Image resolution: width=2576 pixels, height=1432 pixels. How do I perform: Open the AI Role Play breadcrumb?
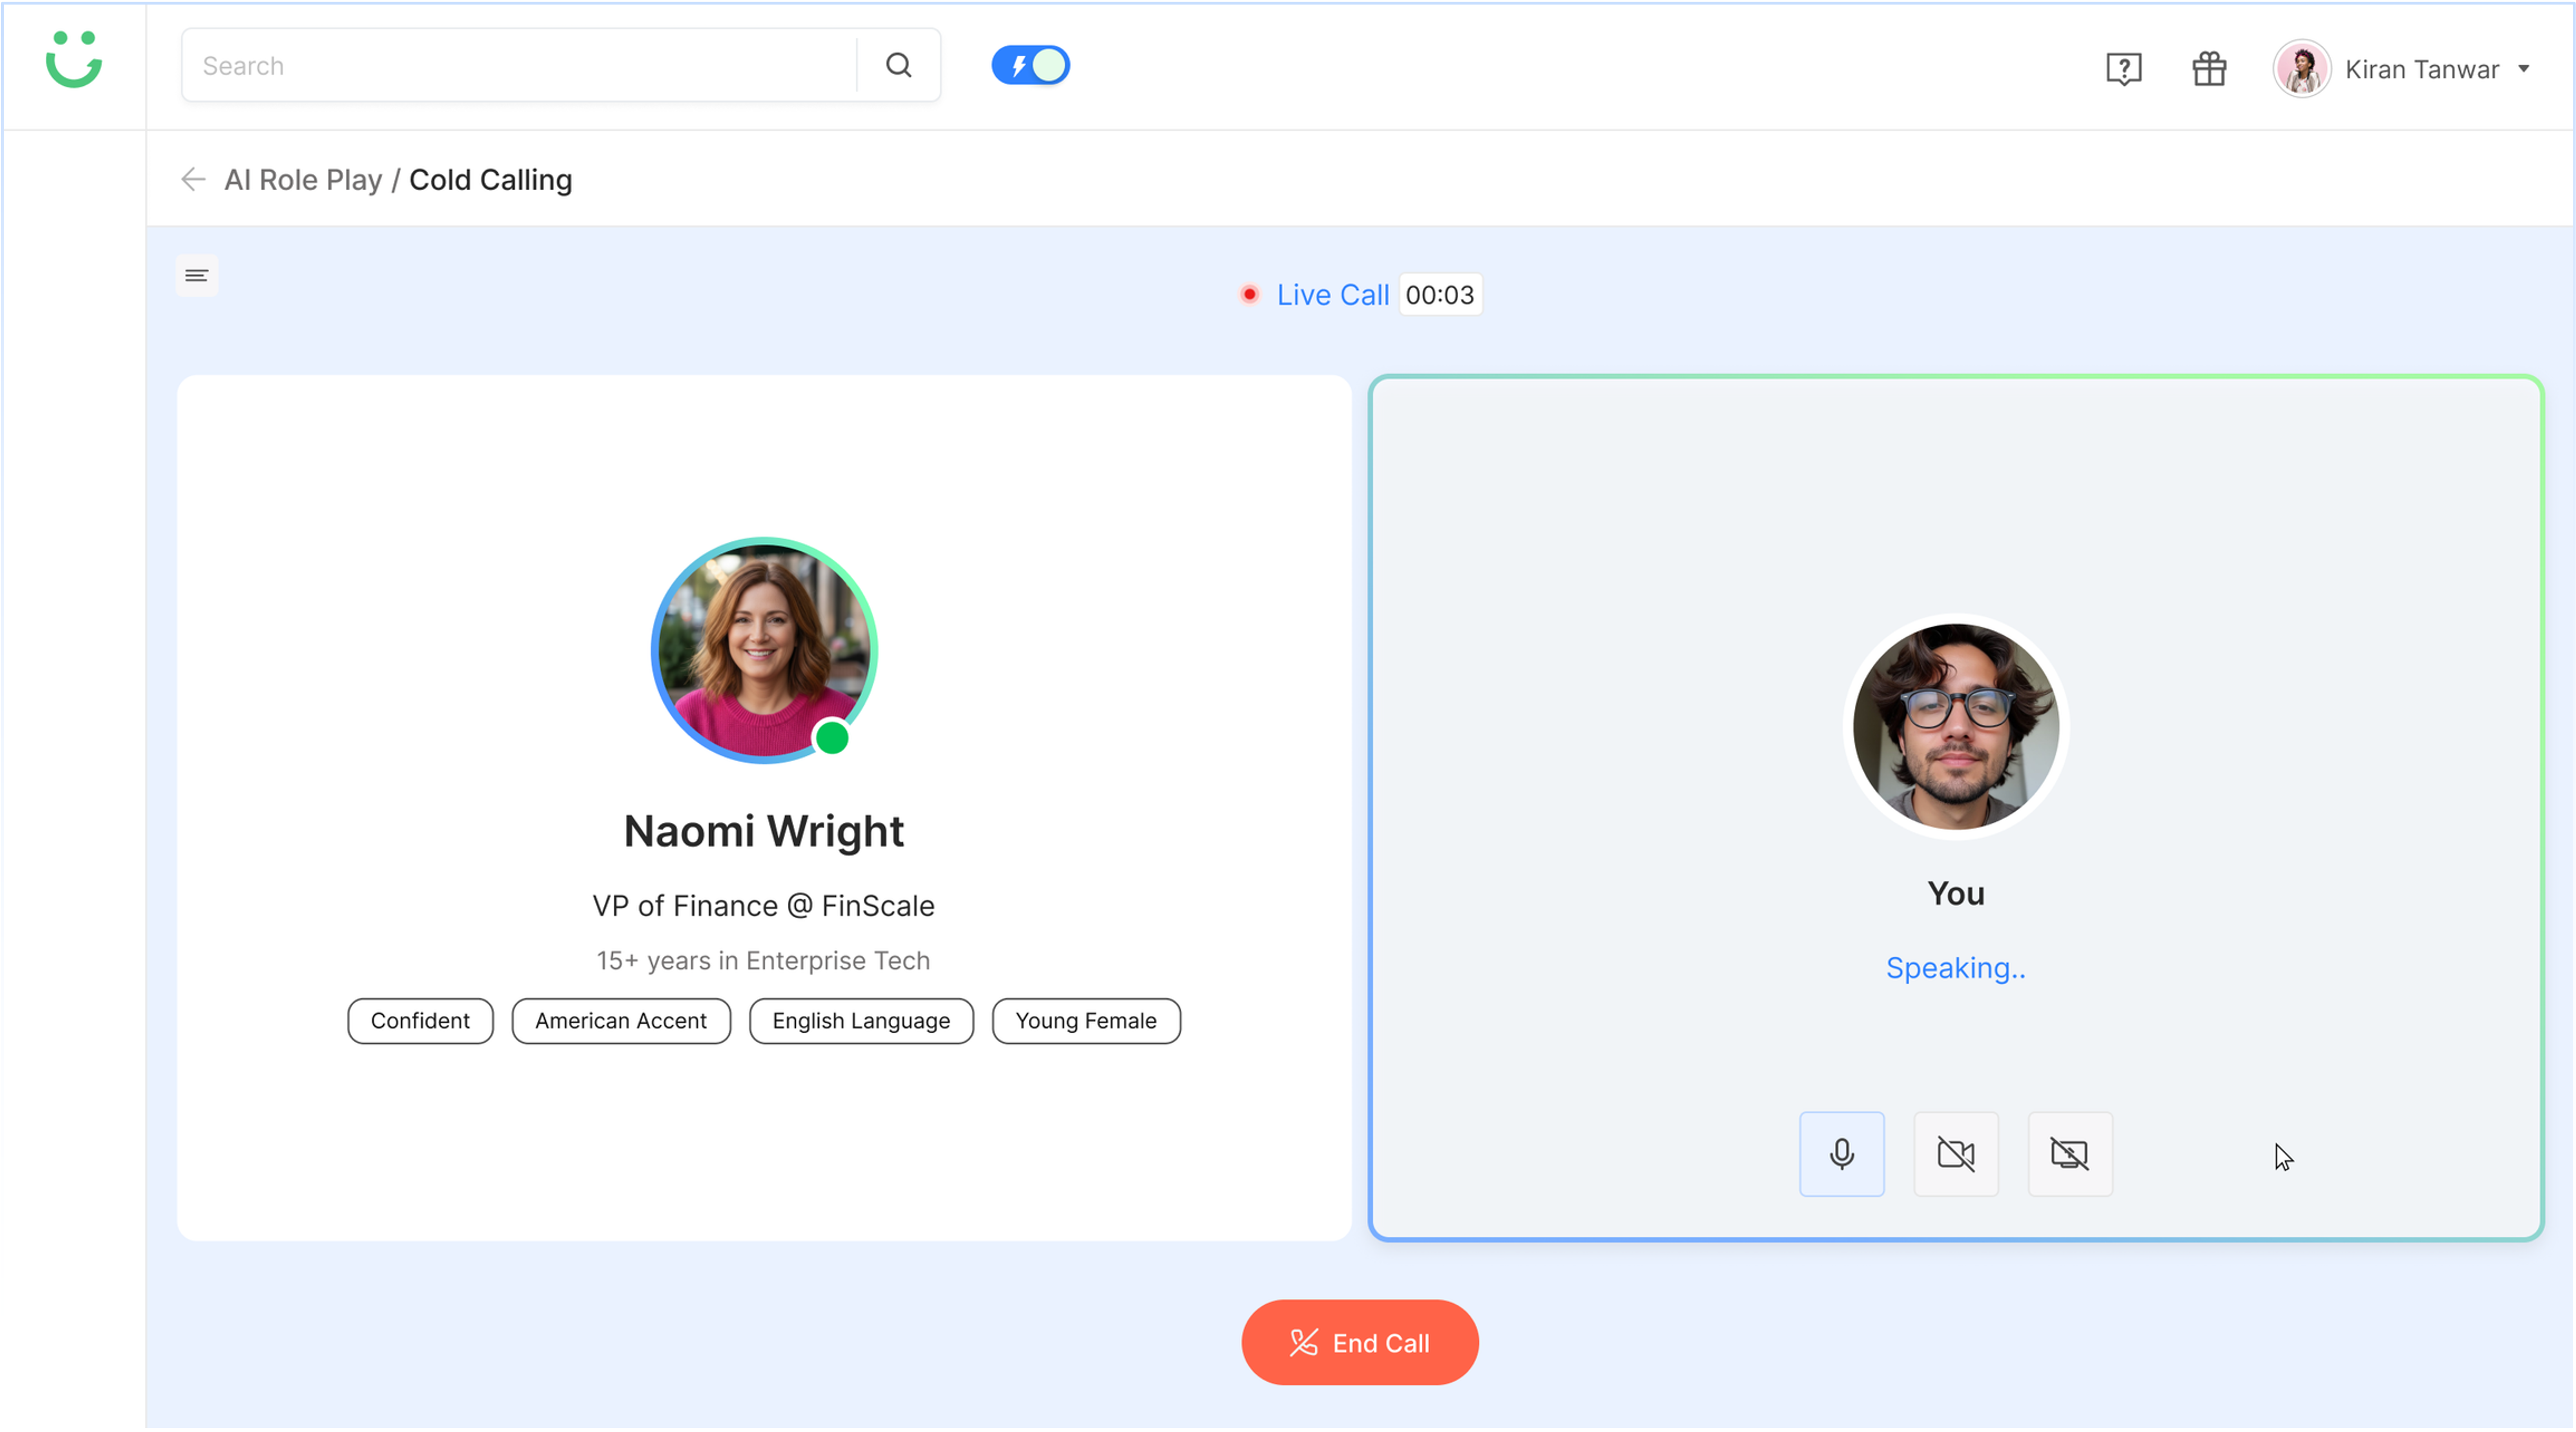[303, 180]
